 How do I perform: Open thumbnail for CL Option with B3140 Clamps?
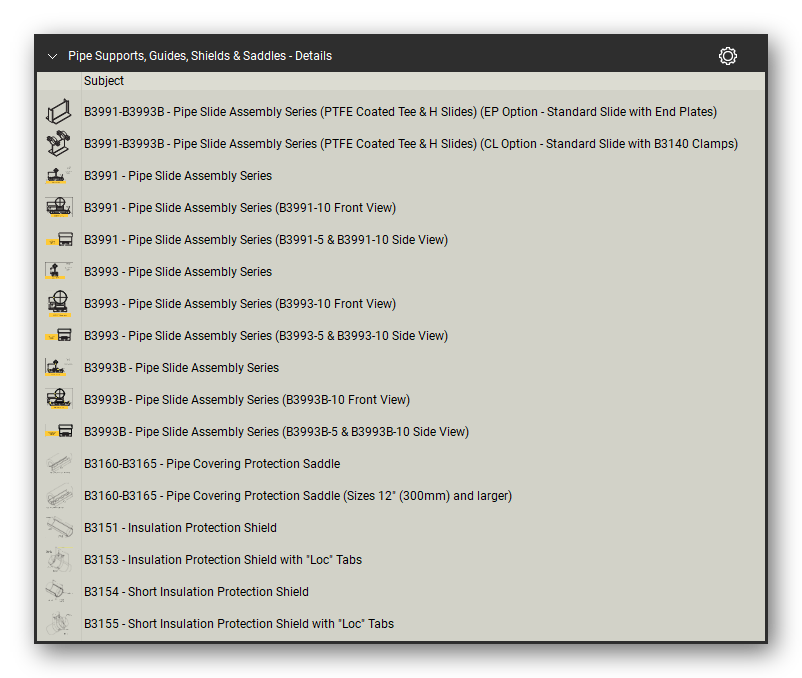coord(59,144)
